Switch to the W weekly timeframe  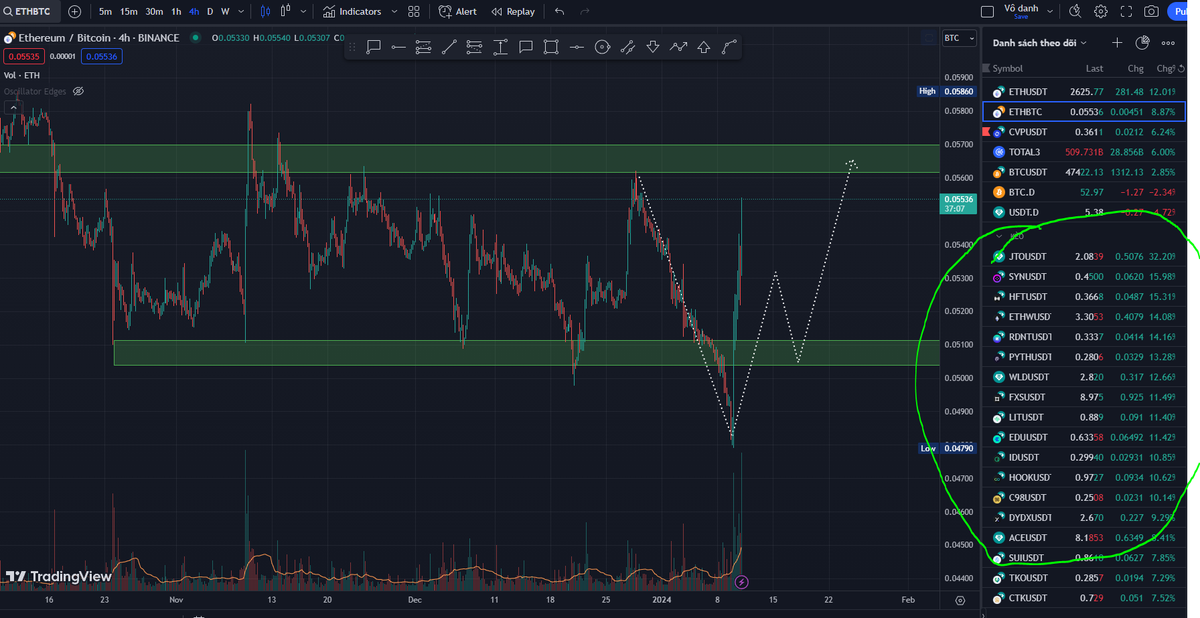225,11
